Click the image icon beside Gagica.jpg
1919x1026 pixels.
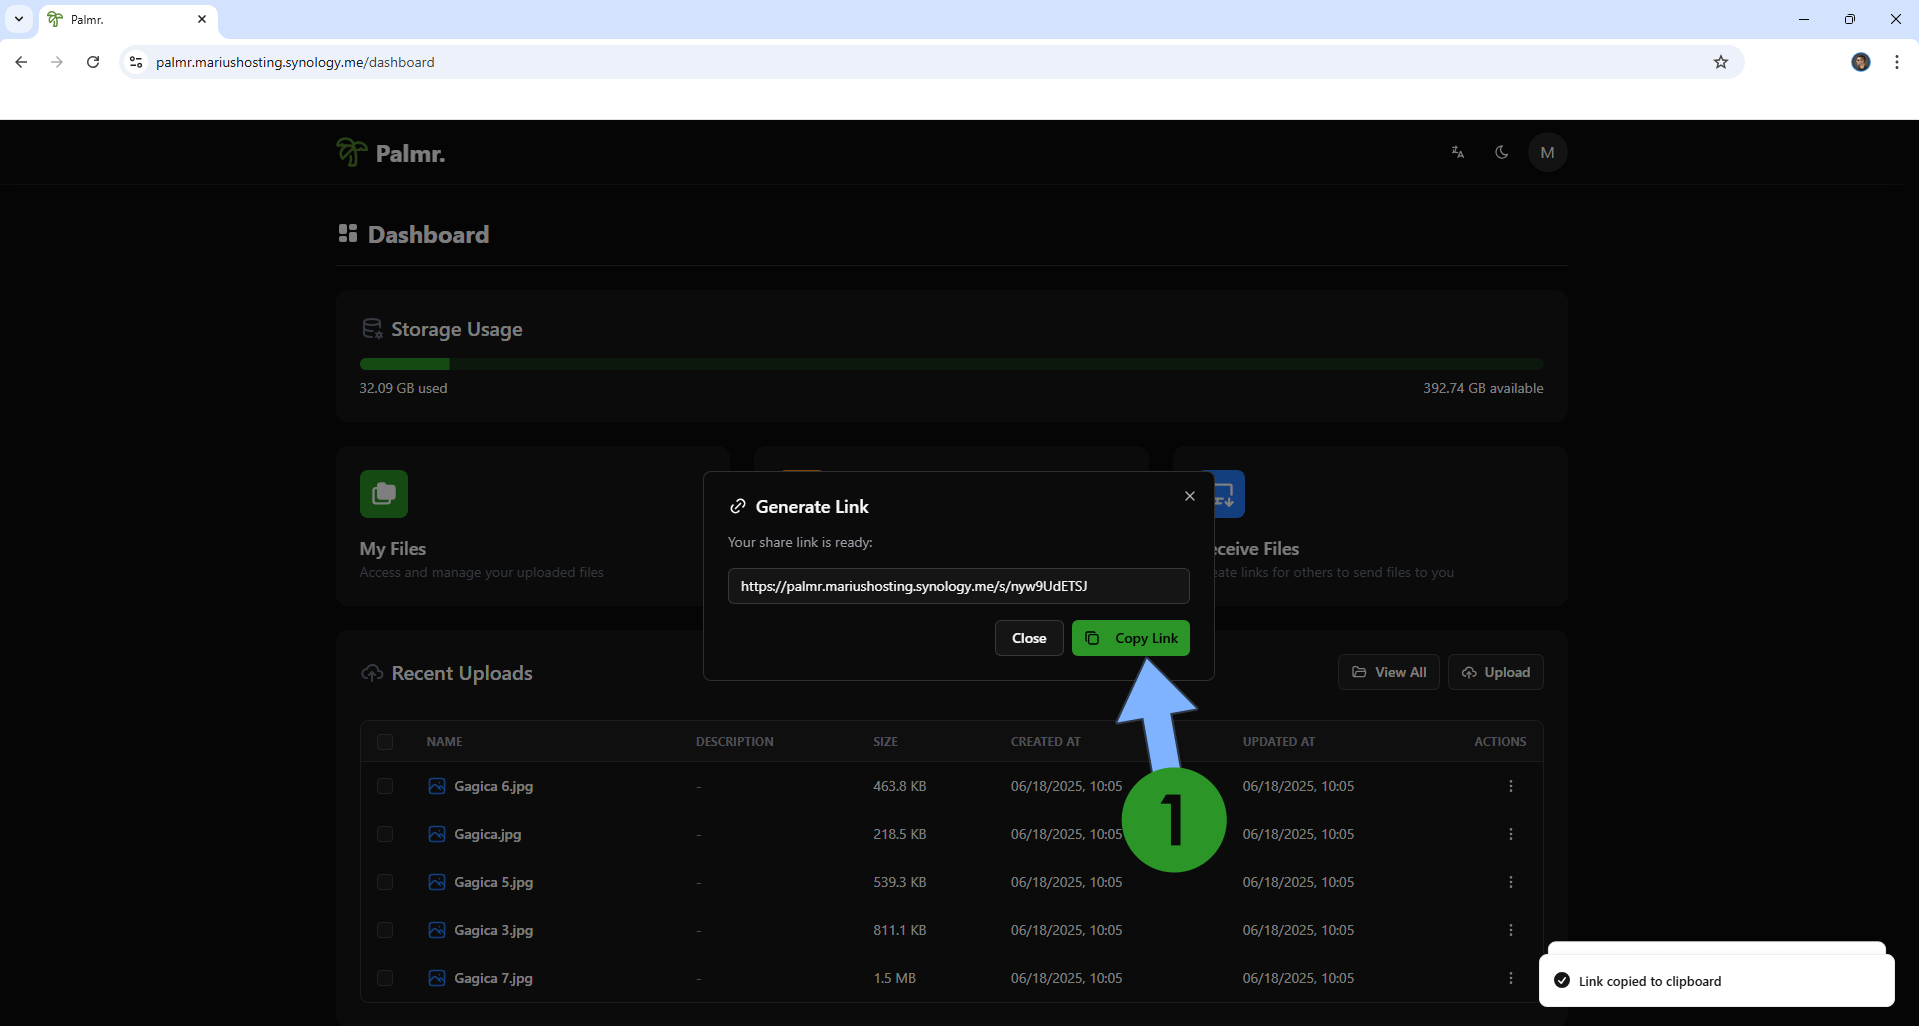click(437, 834)
